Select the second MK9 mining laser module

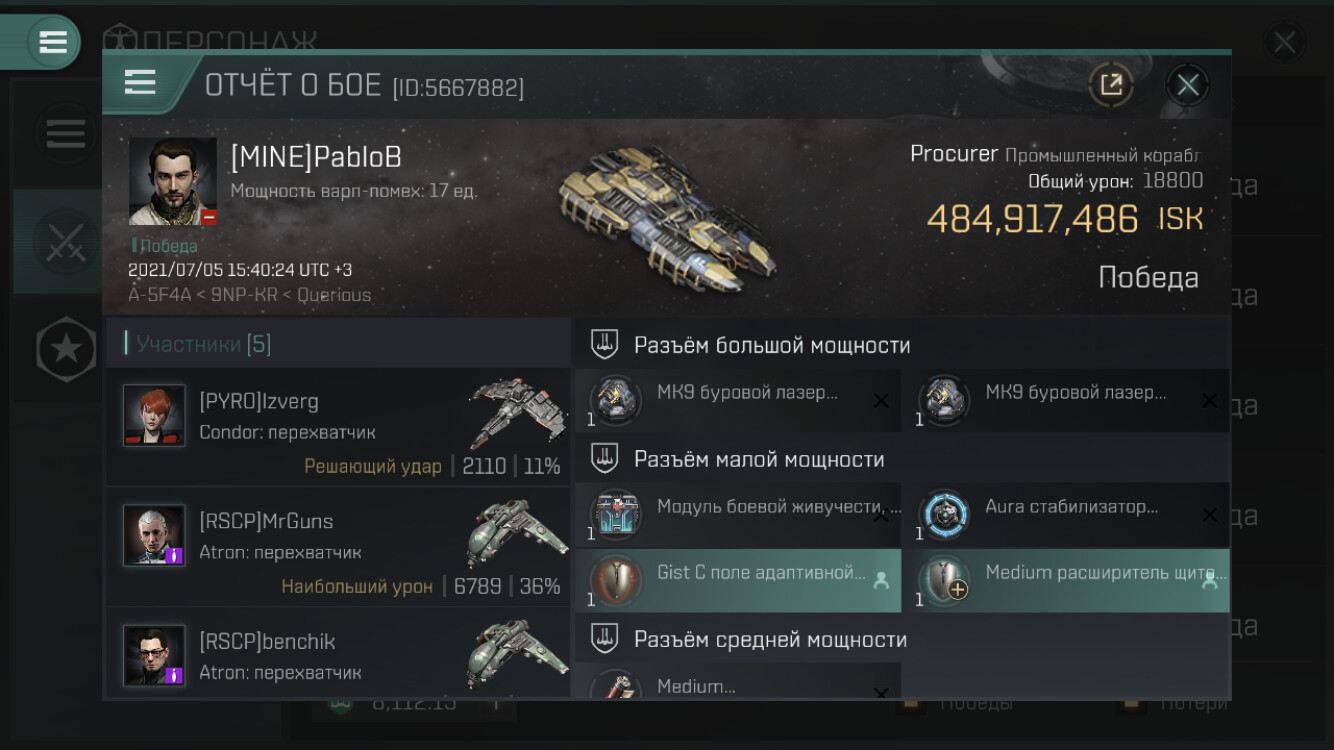point(1066,400)
